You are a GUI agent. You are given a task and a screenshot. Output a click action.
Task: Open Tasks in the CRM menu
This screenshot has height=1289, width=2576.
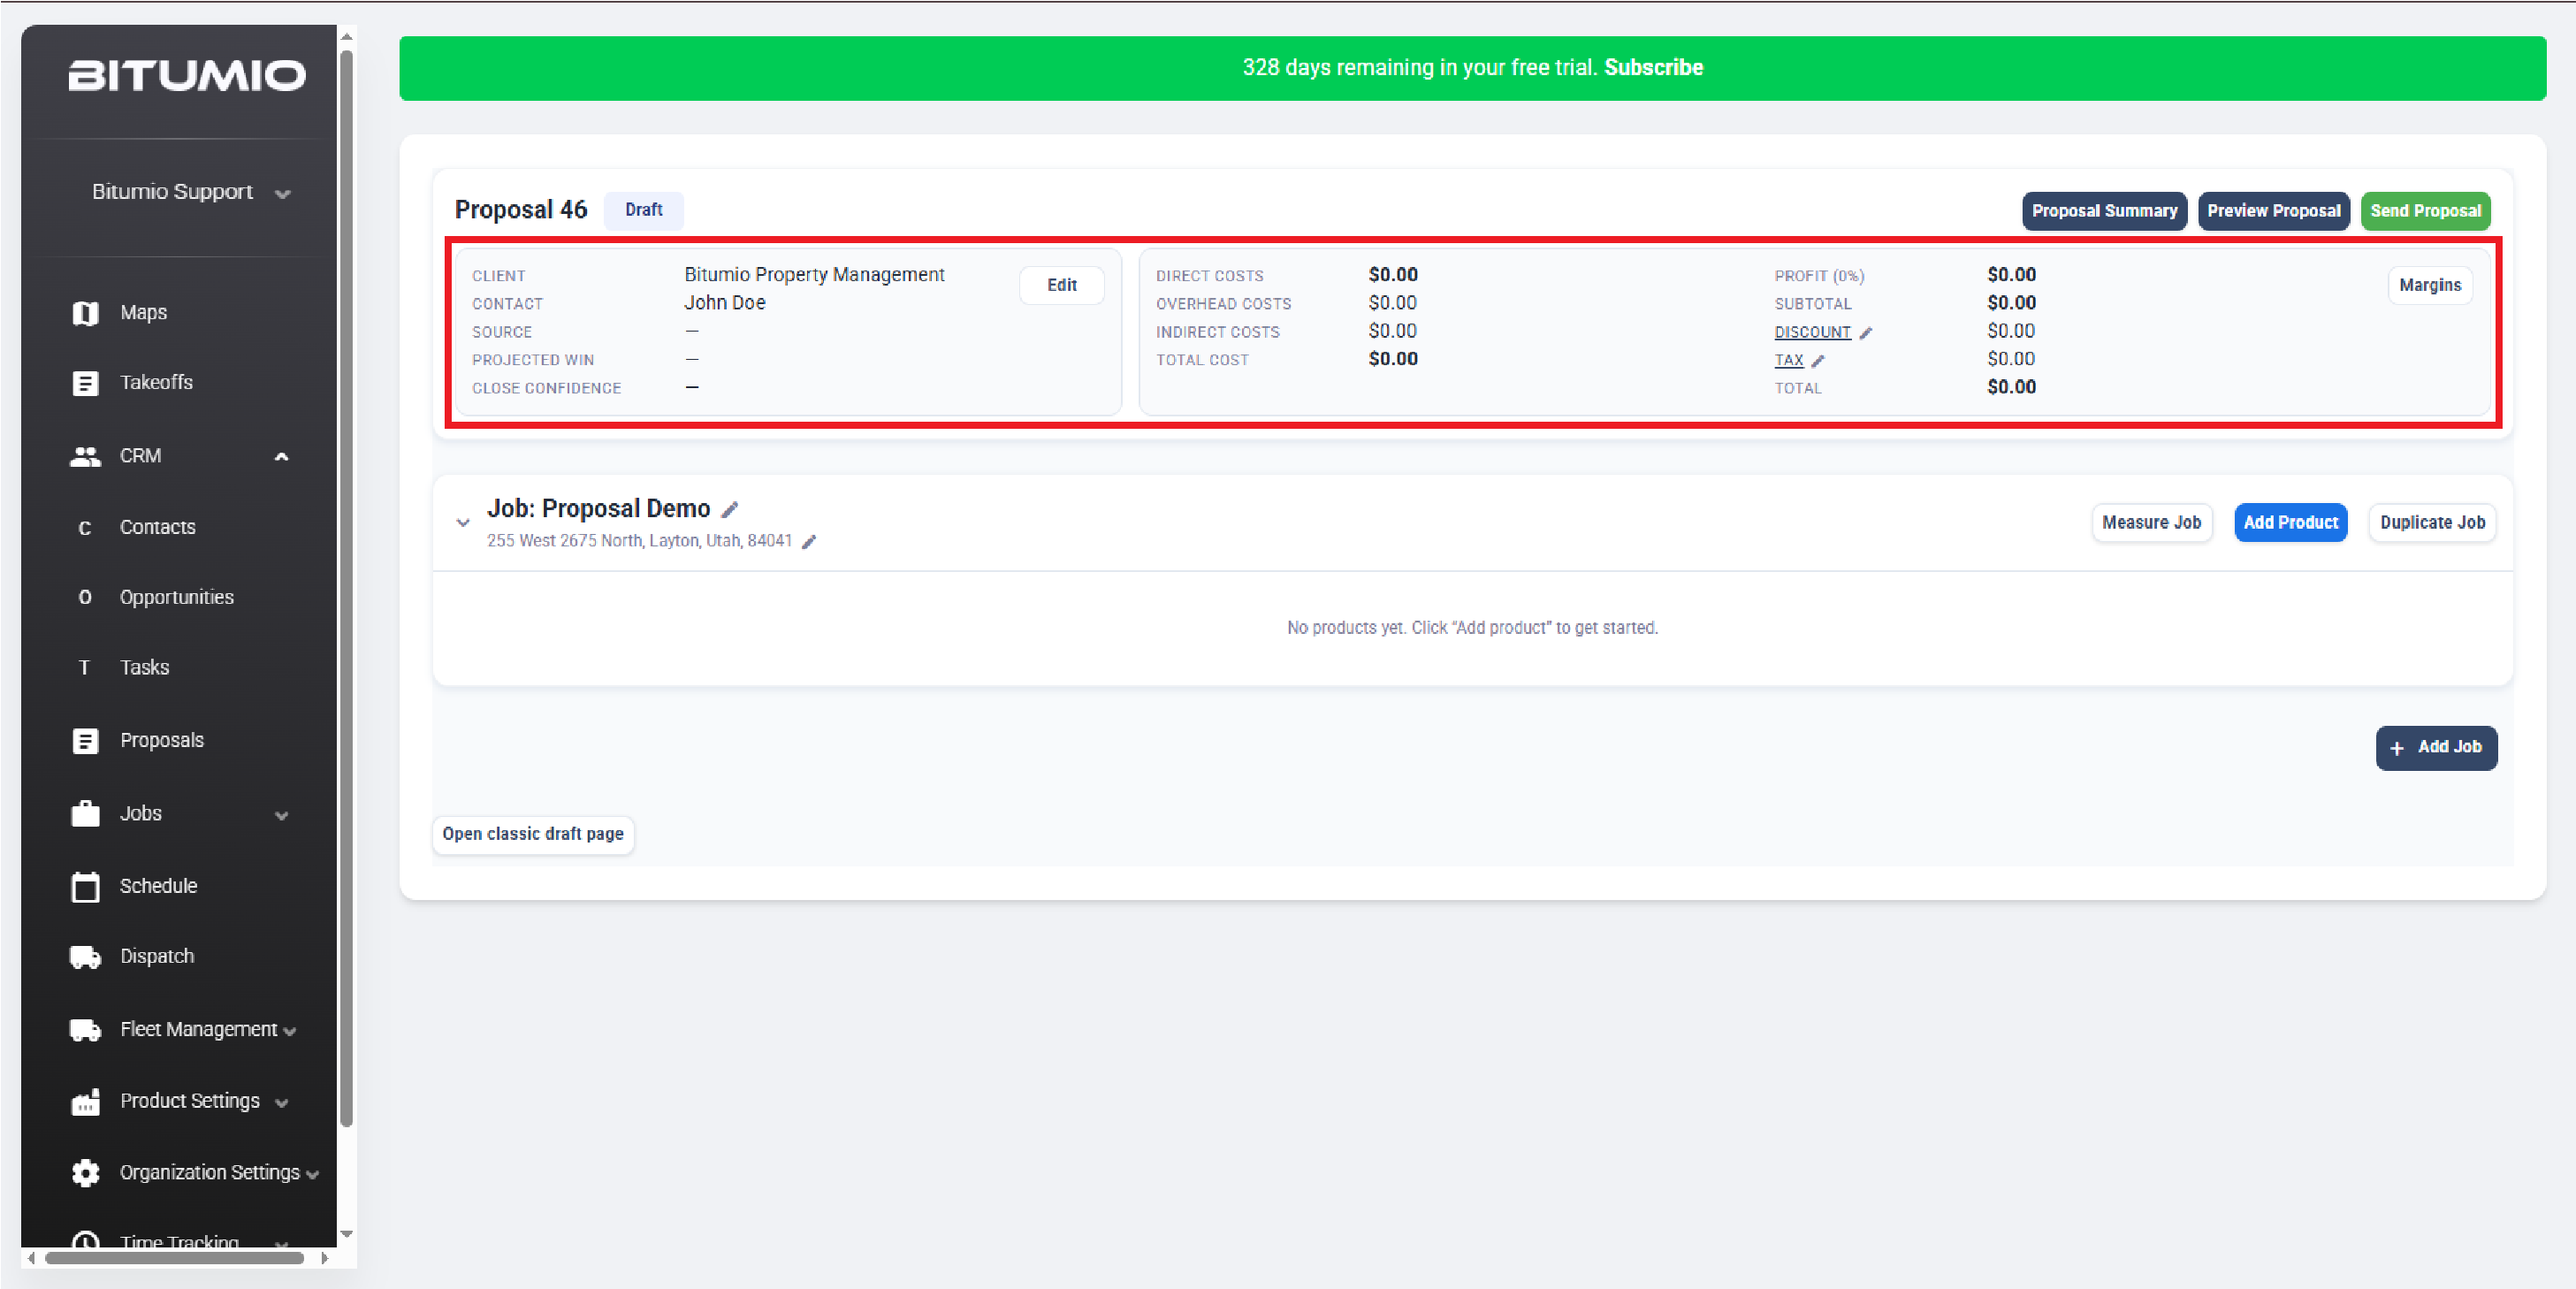[x=144, y=667]
